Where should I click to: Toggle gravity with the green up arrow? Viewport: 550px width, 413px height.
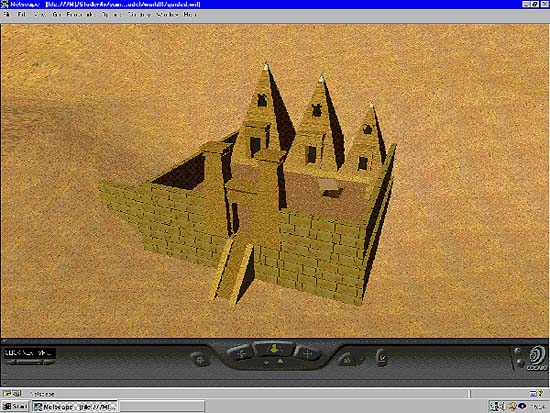coord(280,361)
